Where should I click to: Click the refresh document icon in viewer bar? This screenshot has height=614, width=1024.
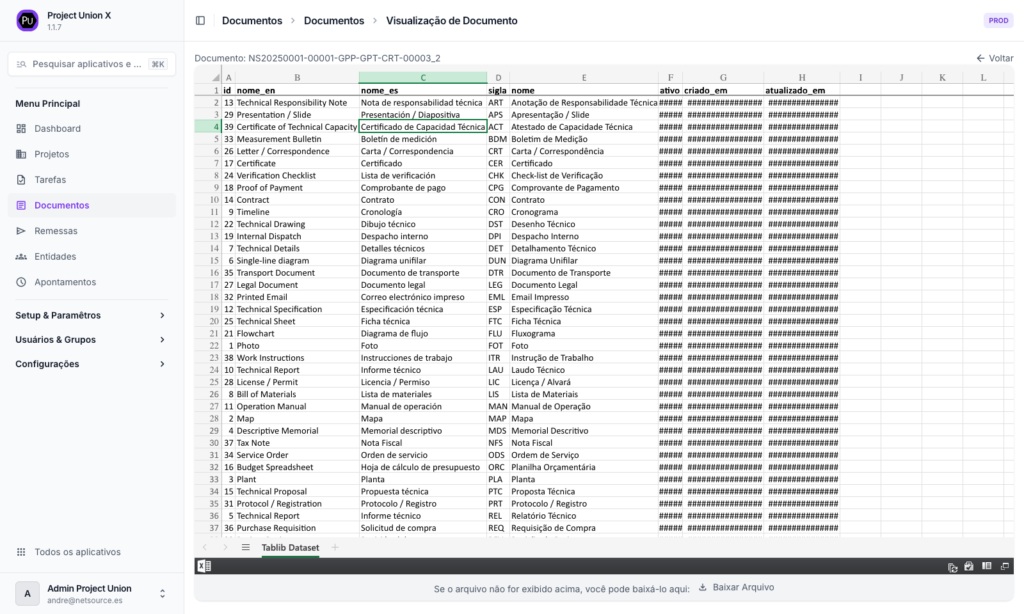tap(952, 567)
